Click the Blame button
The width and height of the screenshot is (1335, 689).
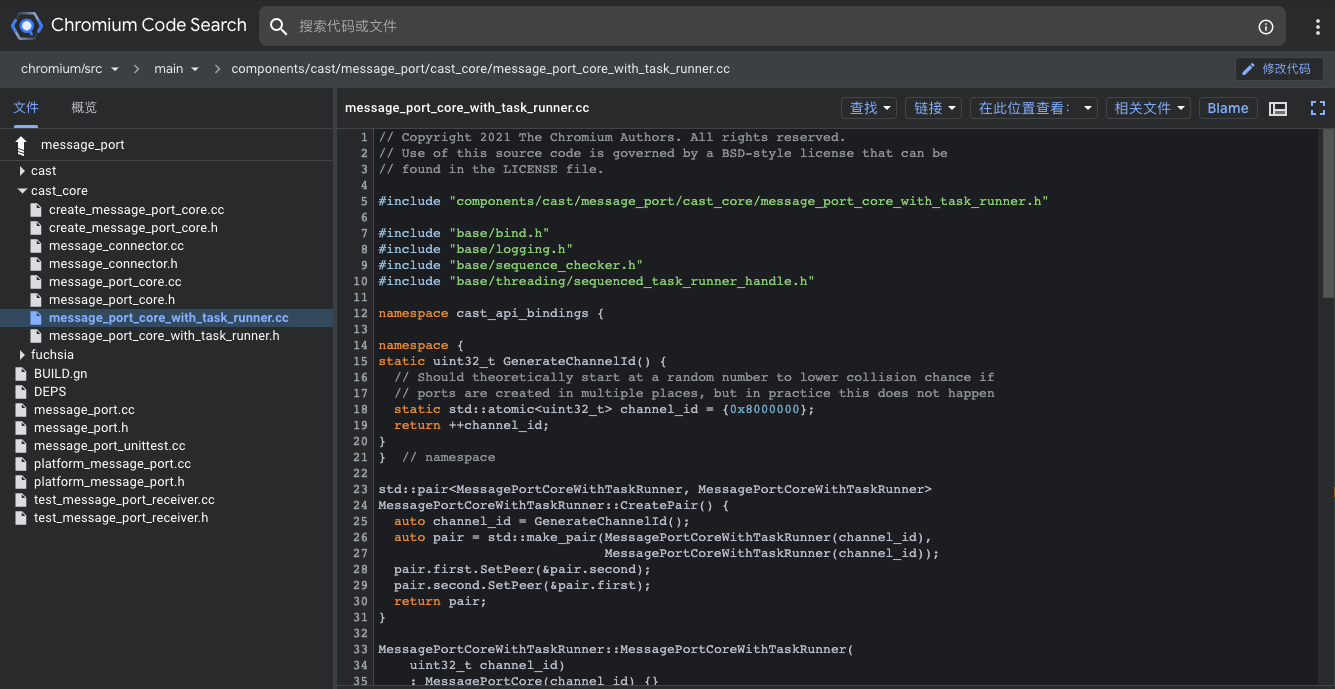[1228, 108]
